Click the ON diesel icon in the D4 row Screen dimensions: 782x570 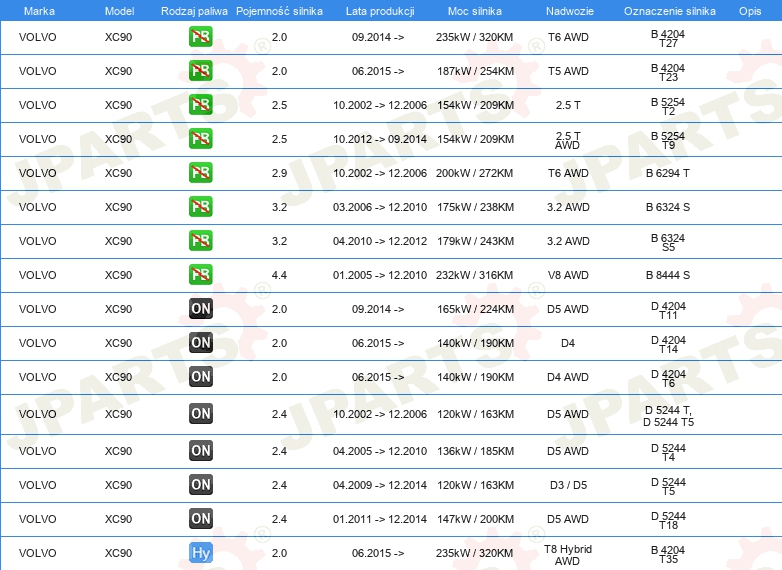tap(200, 343)
